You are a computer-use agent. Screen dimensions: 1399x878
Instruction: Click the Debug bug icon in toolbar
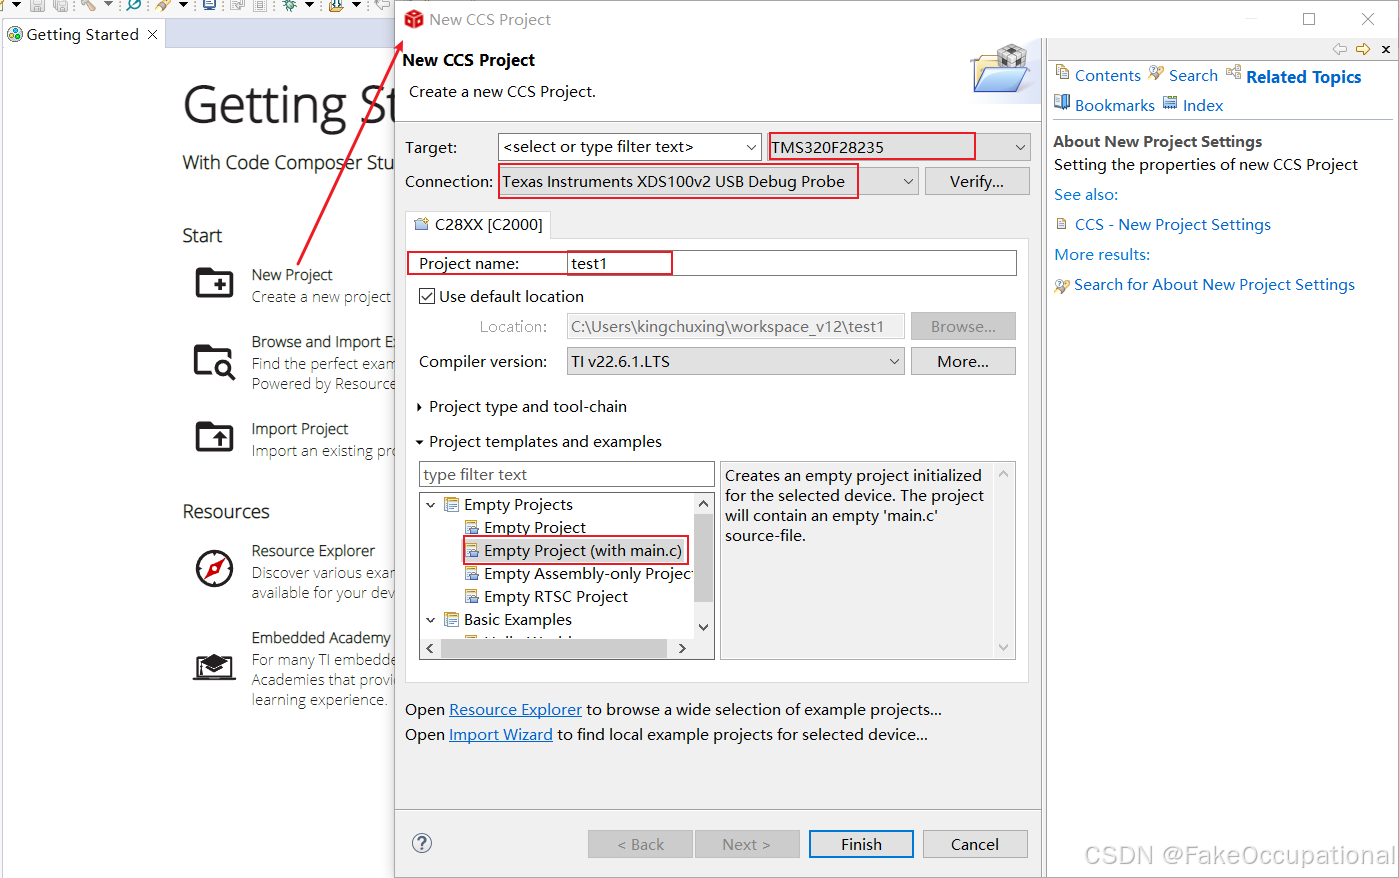[289, 5]
